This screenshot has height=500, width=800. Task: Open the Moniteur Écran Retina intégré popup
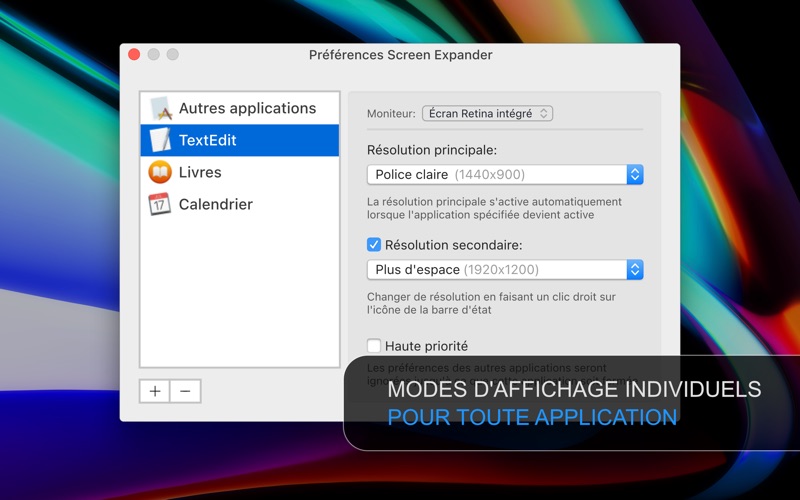click(487, 113)
